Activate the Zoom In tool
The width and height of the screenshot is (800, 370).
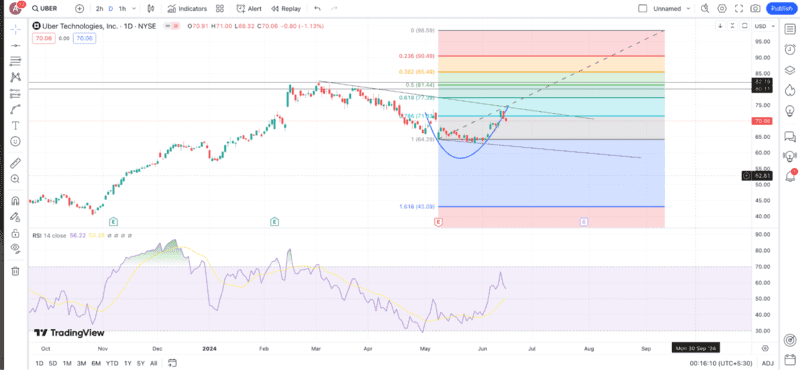pyautogui.click(x=15, y=179)
